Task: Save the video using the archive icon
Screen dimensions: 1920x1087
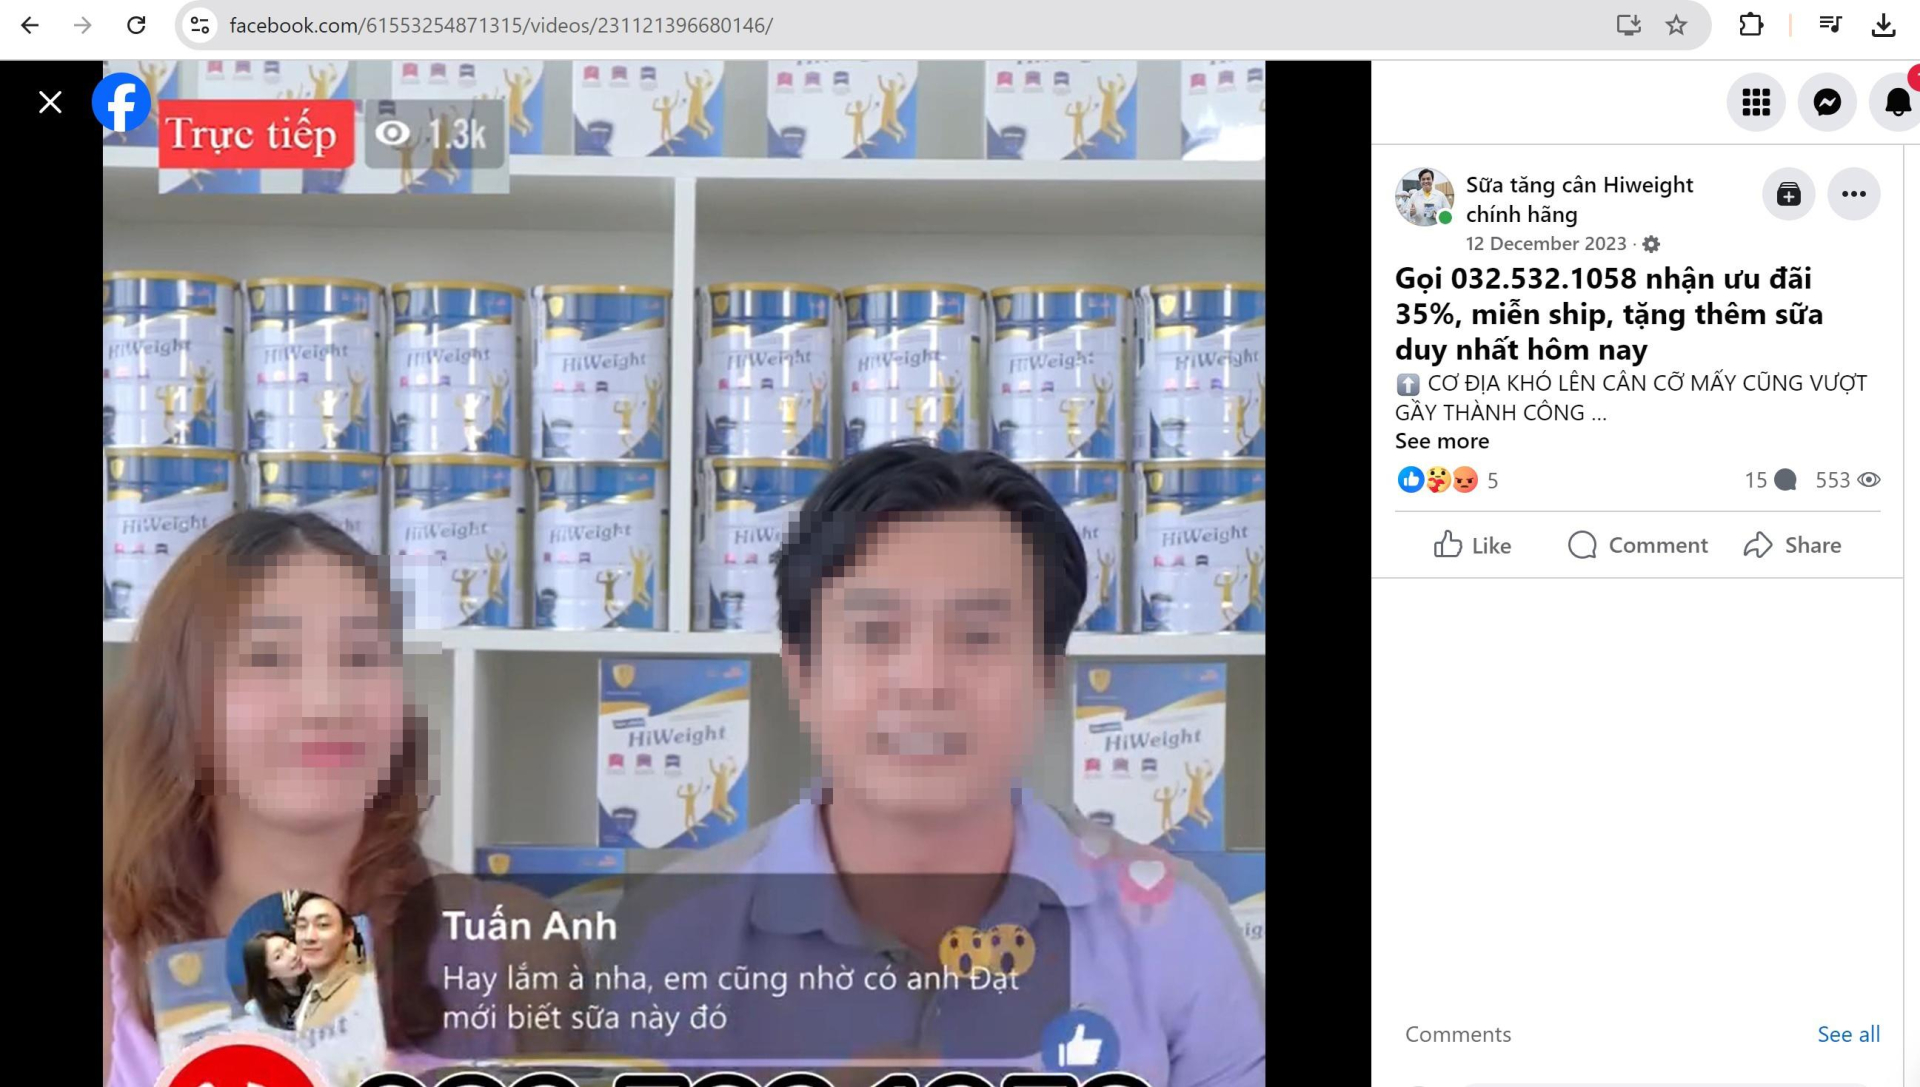Action: point(1788,194)
